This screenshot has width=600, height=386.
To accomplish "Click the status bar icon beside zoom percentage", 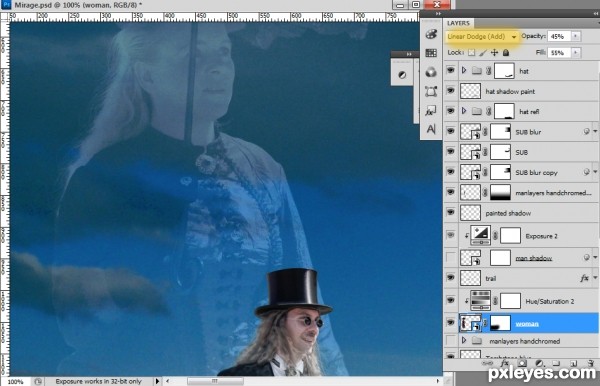I will click(38, 381).
